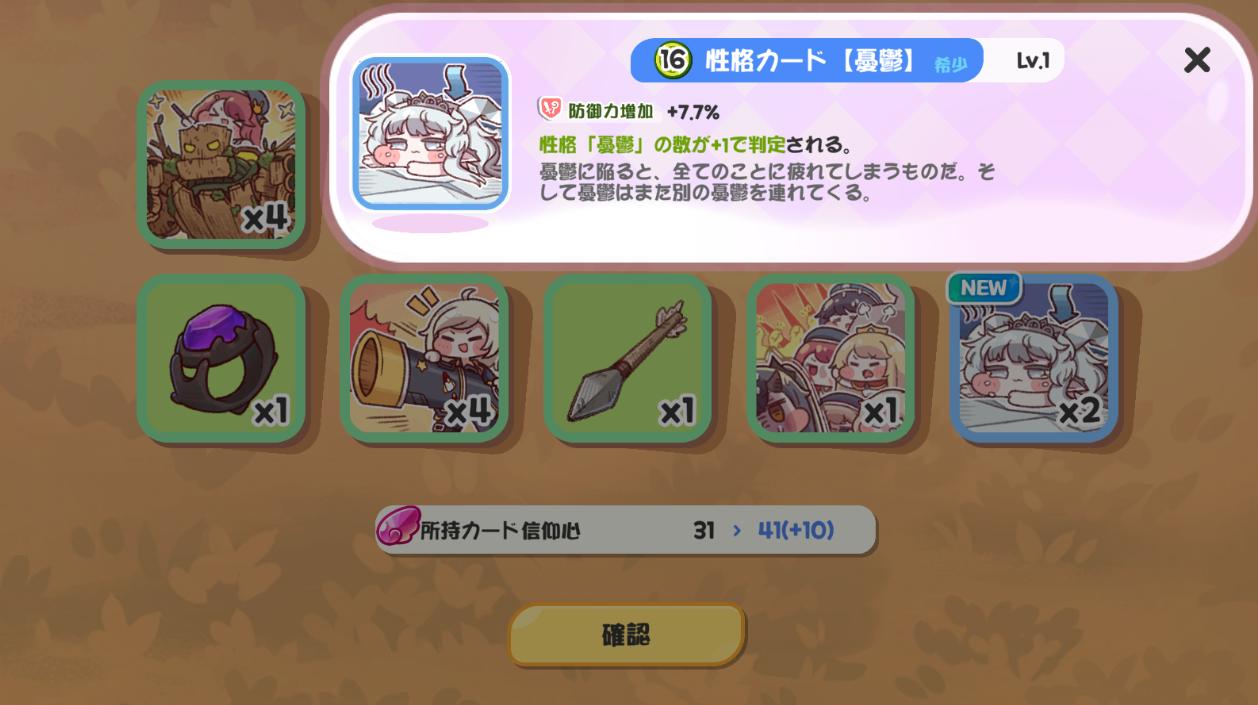
Task: Tap the 41(+10) faith value
Action: coord(796,530)
